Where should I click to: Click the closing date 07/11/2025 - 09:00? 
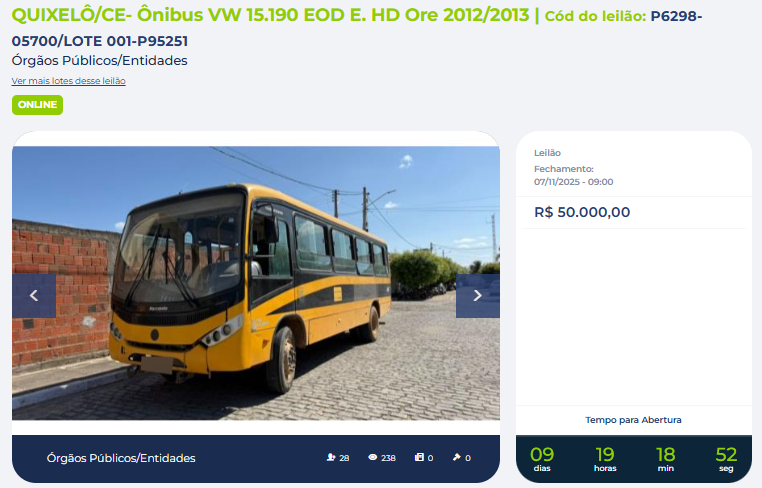pyautogui.click(x=573, y=182)
